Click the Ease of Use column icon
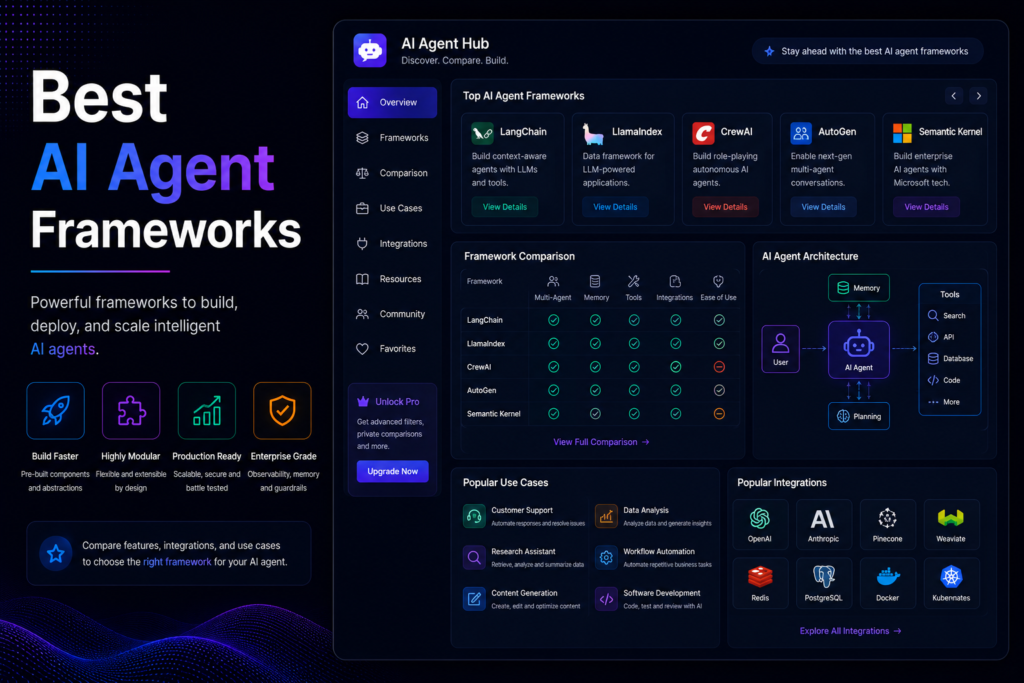 click(x=718, y=281)
